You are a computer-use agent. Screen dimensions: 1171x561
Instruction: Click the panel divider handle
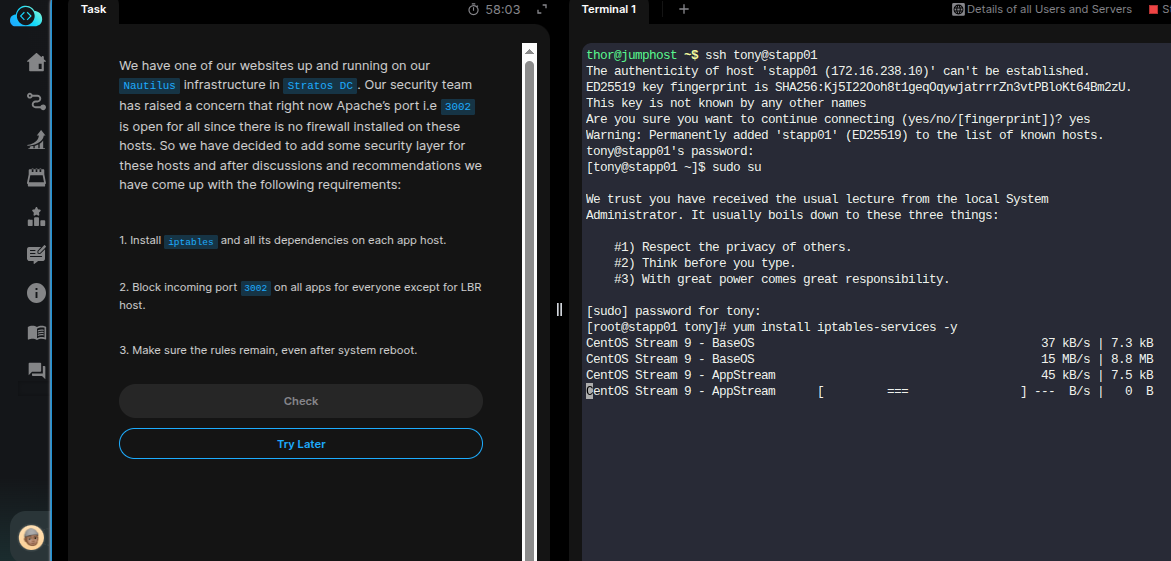click(559, 310)
